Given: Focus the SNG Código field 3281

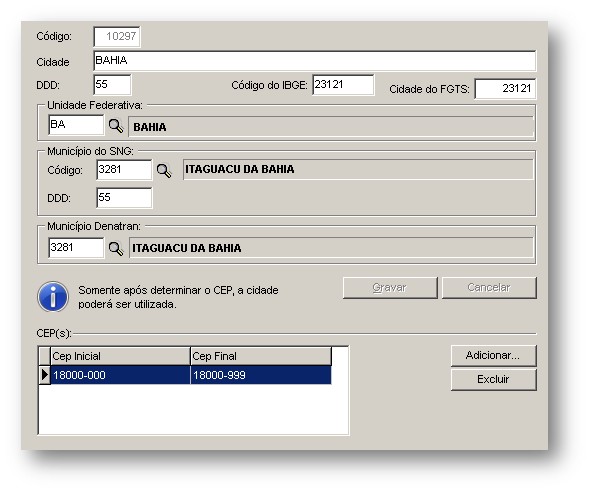Looking at the screenshot, I should pyautogui.click(x=124, y=170).
